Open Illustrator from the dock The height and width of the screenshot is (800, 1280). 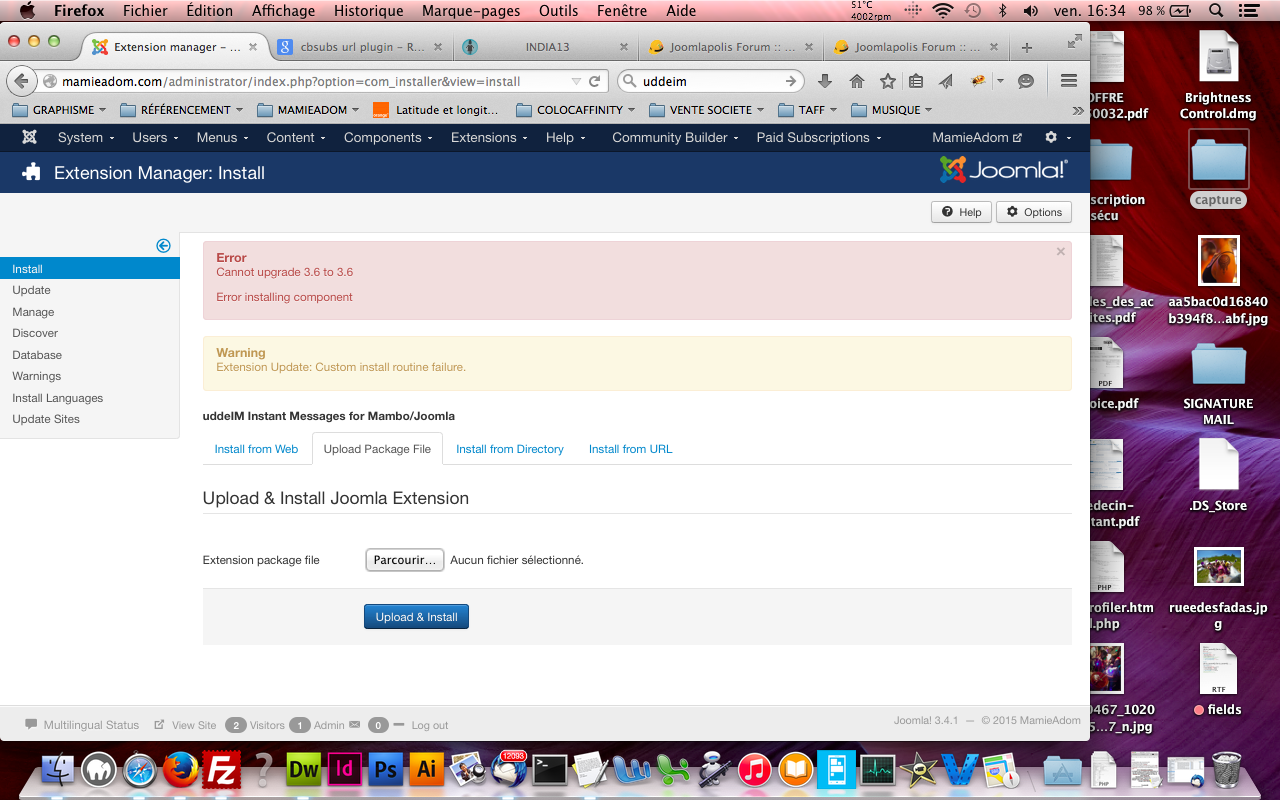point(427,769)
